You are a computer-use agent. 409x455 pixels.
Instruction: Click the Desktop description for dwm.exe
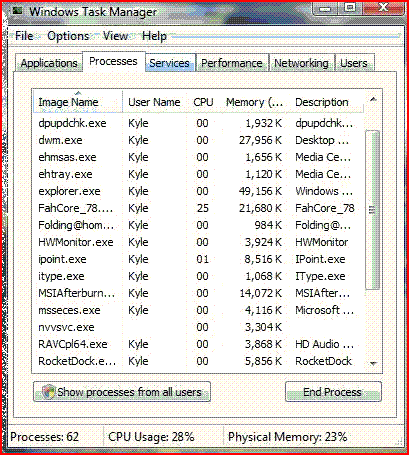322,140
